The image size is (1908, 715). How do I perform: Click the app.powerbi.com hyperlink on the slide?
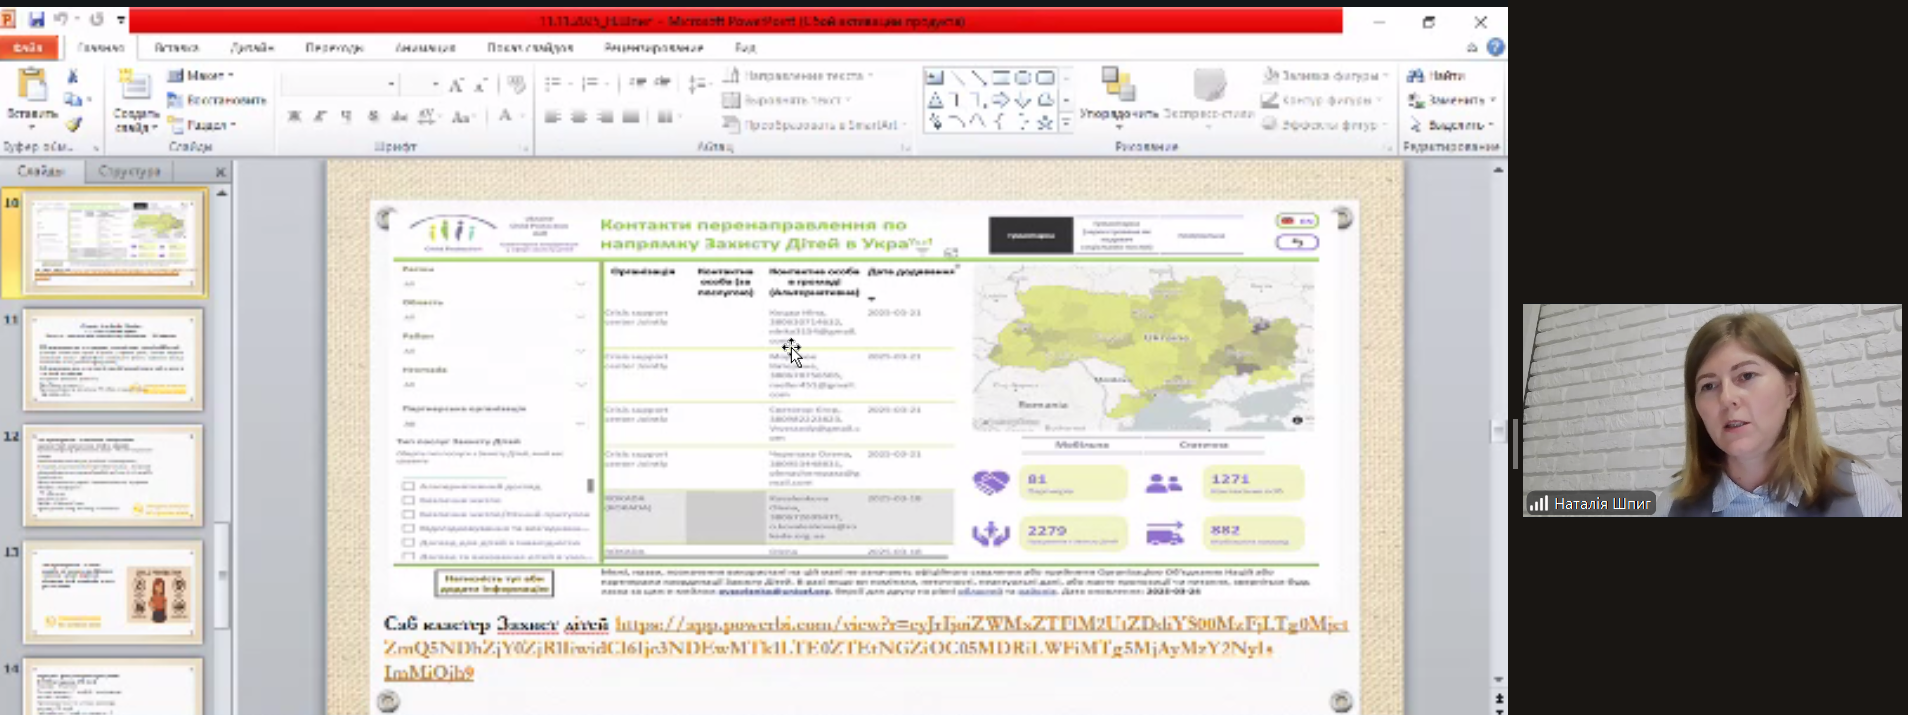(980, 624)
